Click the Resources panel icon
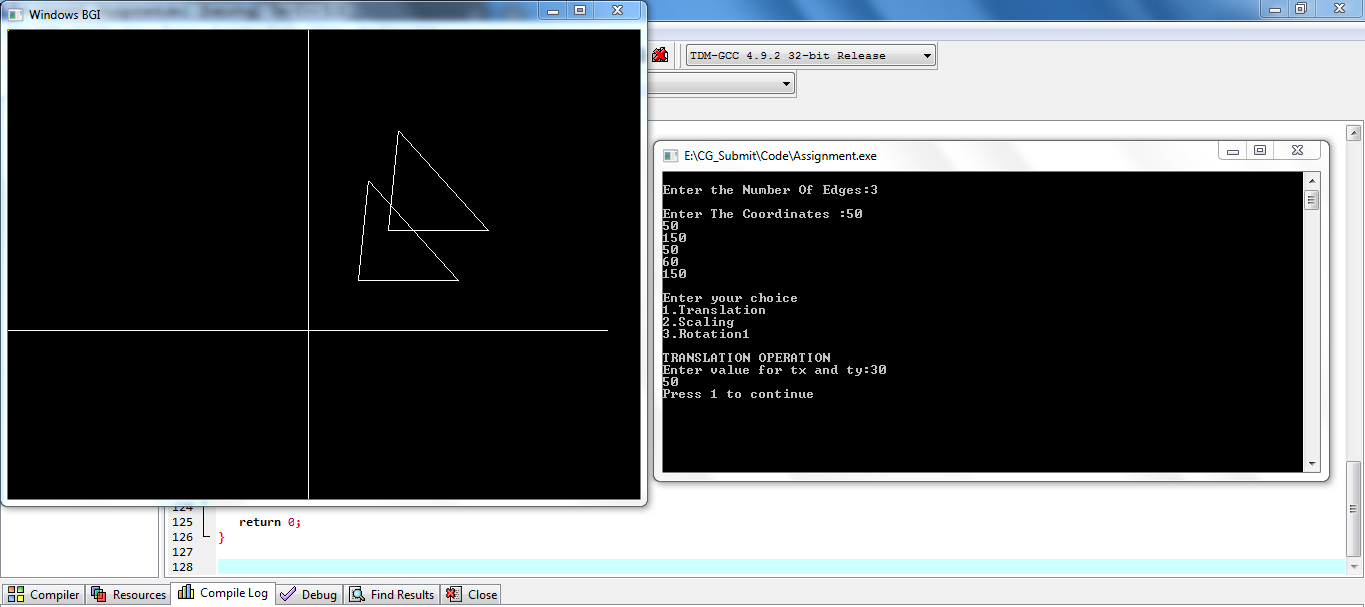This screenshot has height=607, width=1365. click(97, 593)
